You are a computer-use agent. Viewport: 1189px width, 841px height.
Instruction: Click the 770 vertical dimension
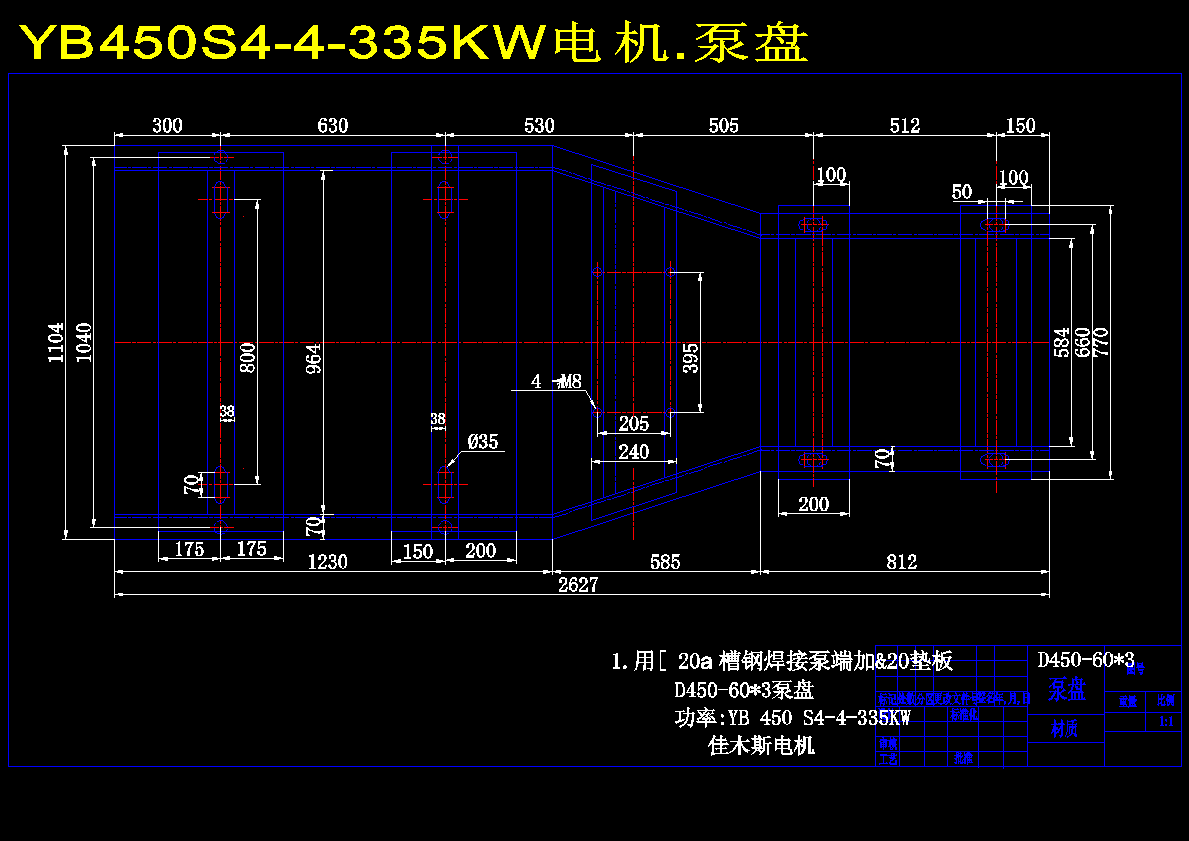(x=1101, y=342)
